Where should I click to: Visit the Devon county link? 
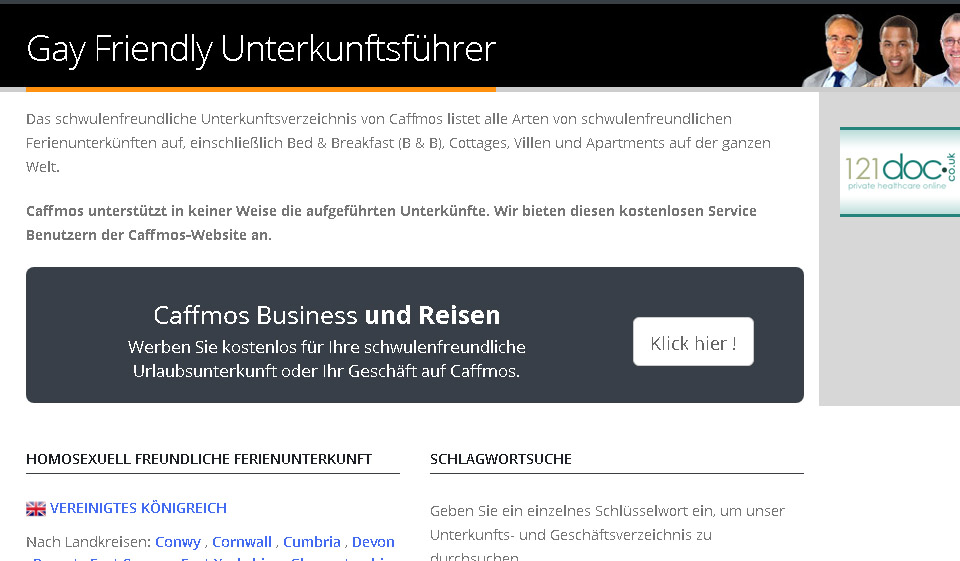click(373, 542)
